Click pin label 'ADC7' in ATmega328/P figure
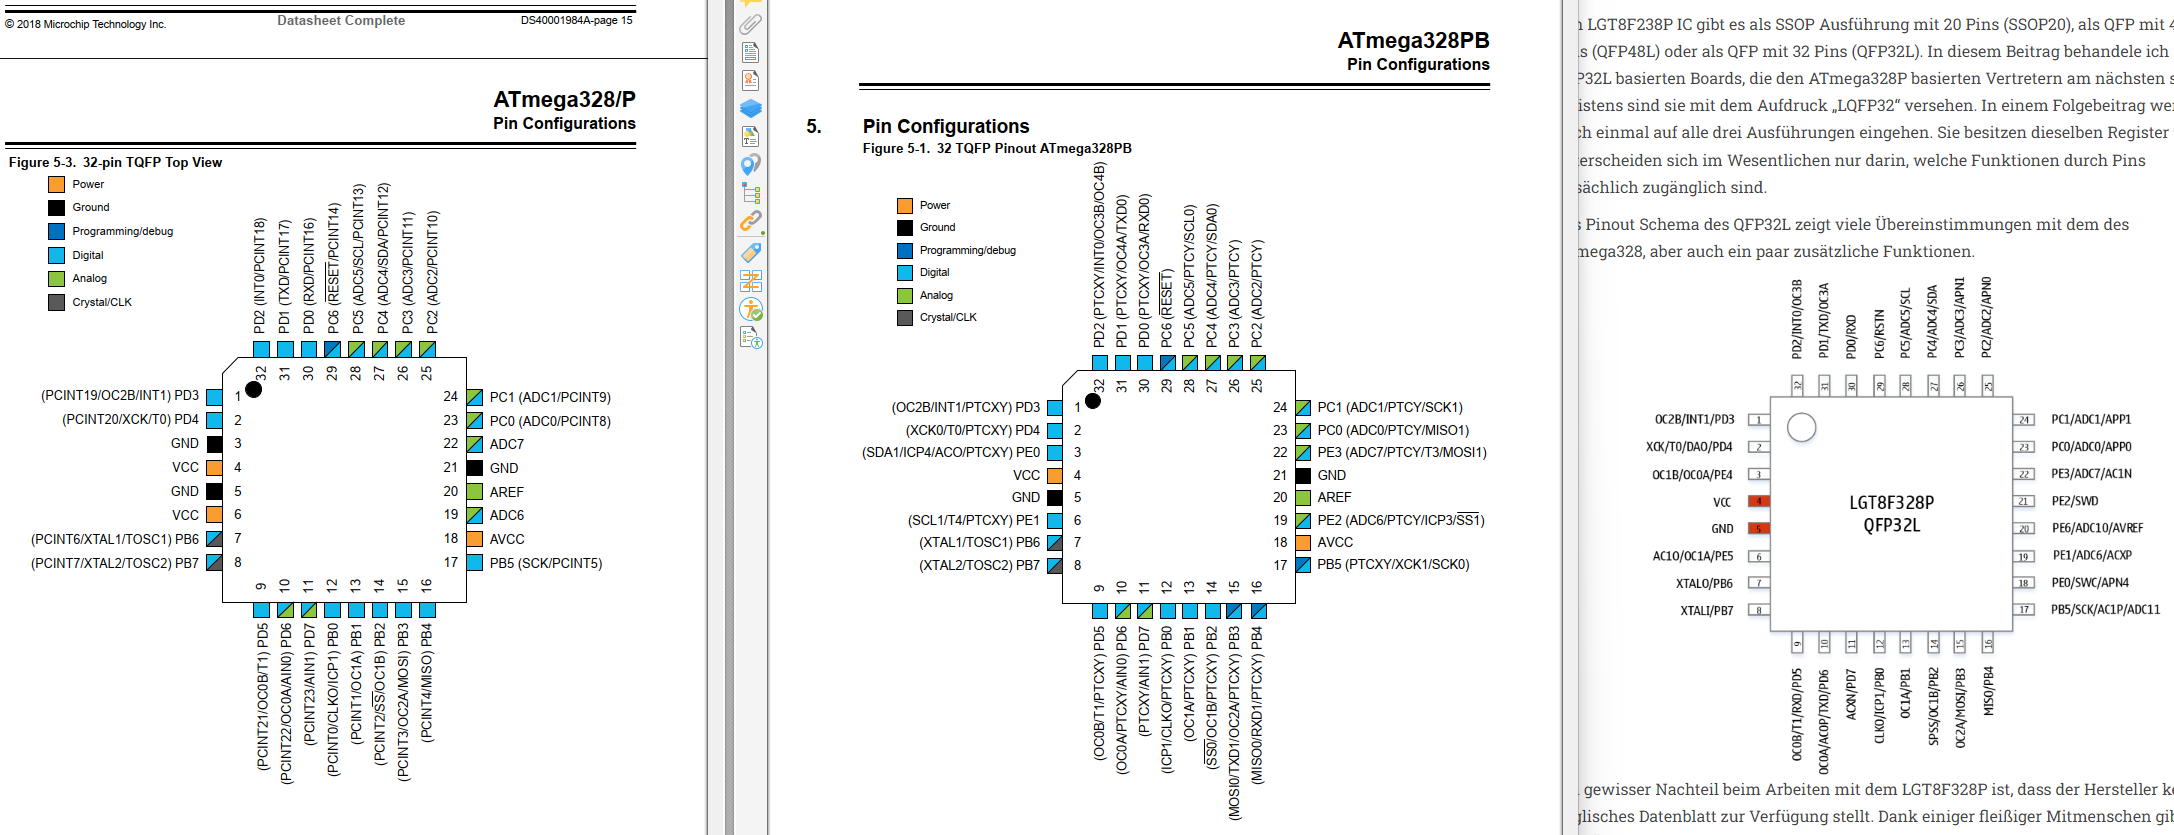Screen dimensions: 2174x835 (507, 444)
